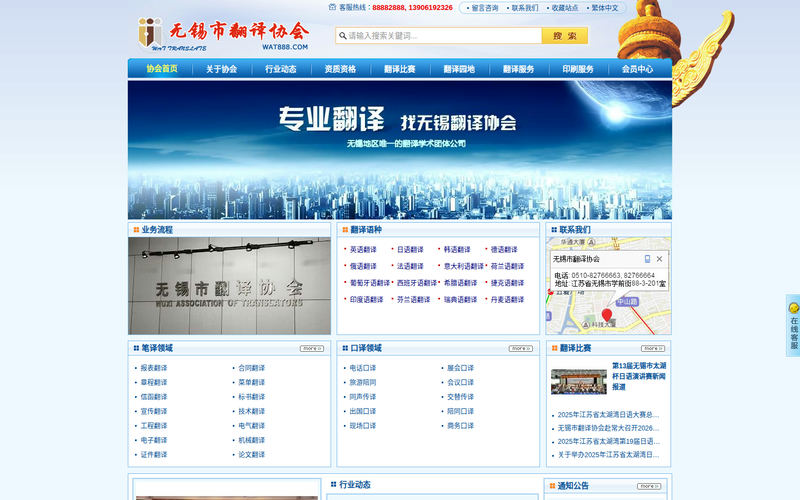Open the 留言咨询 top link
800x500 pixels.
[x=484, y=8]
